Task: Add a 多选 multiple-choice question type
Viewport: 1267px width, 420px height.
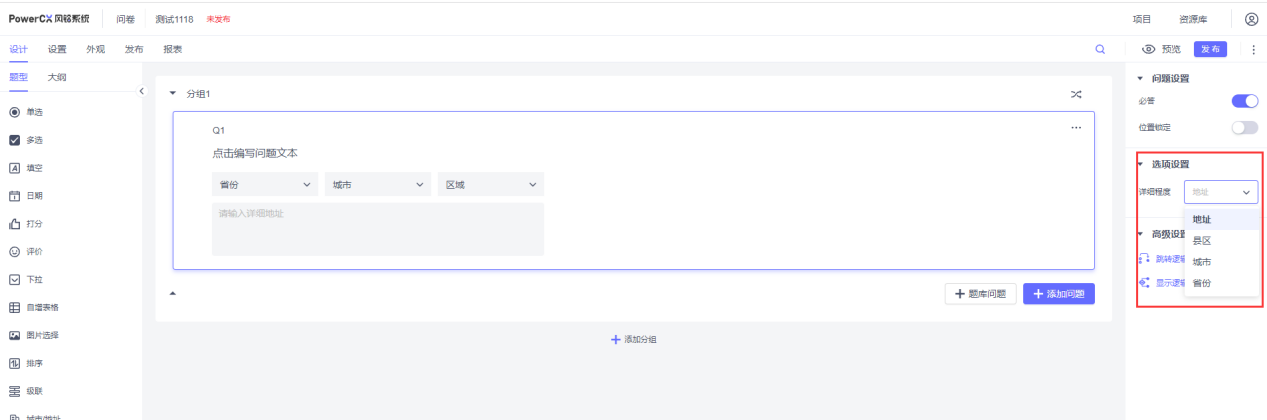Action: tap(34, 140)
